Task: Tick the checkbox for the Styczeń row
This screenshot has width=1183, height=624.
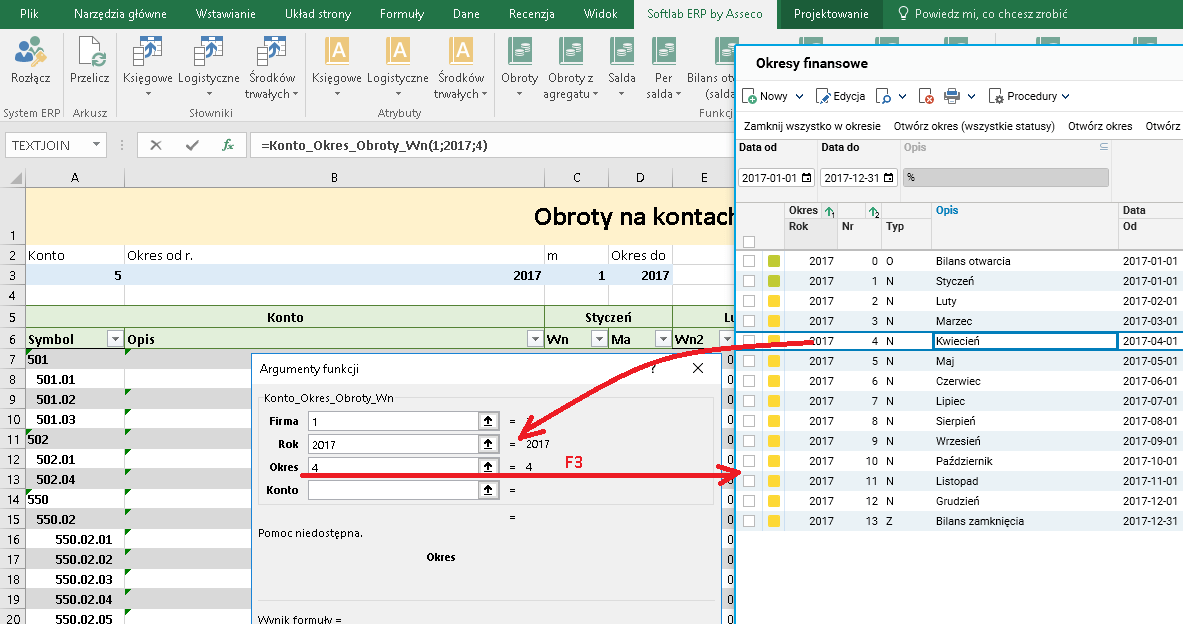Action: coord(749,281)
